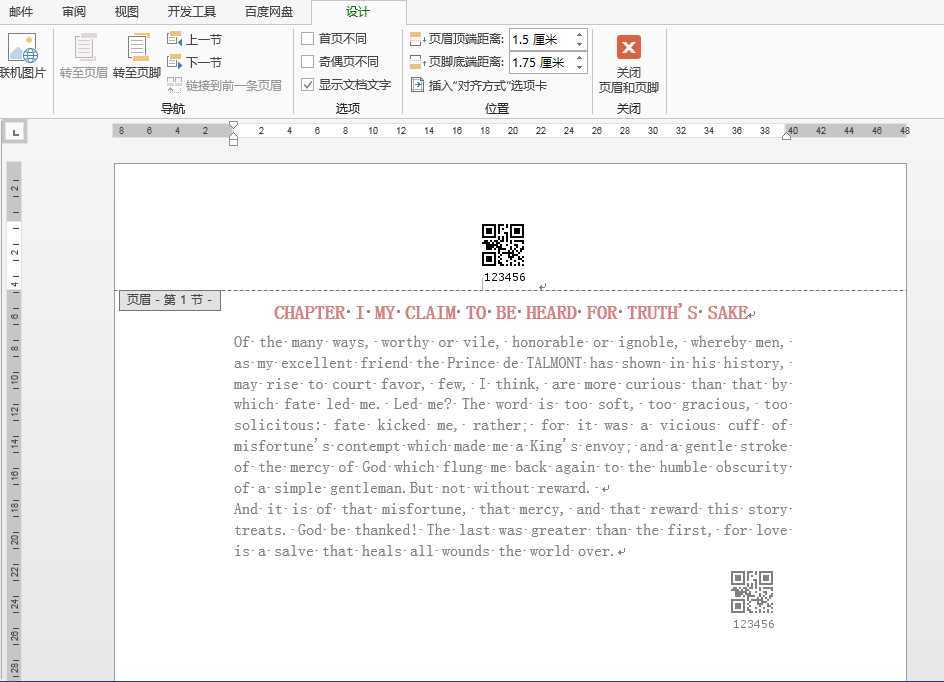Toggle Different Odd & Even Pages (奇偶页不同) checkbox

point(308,61)
